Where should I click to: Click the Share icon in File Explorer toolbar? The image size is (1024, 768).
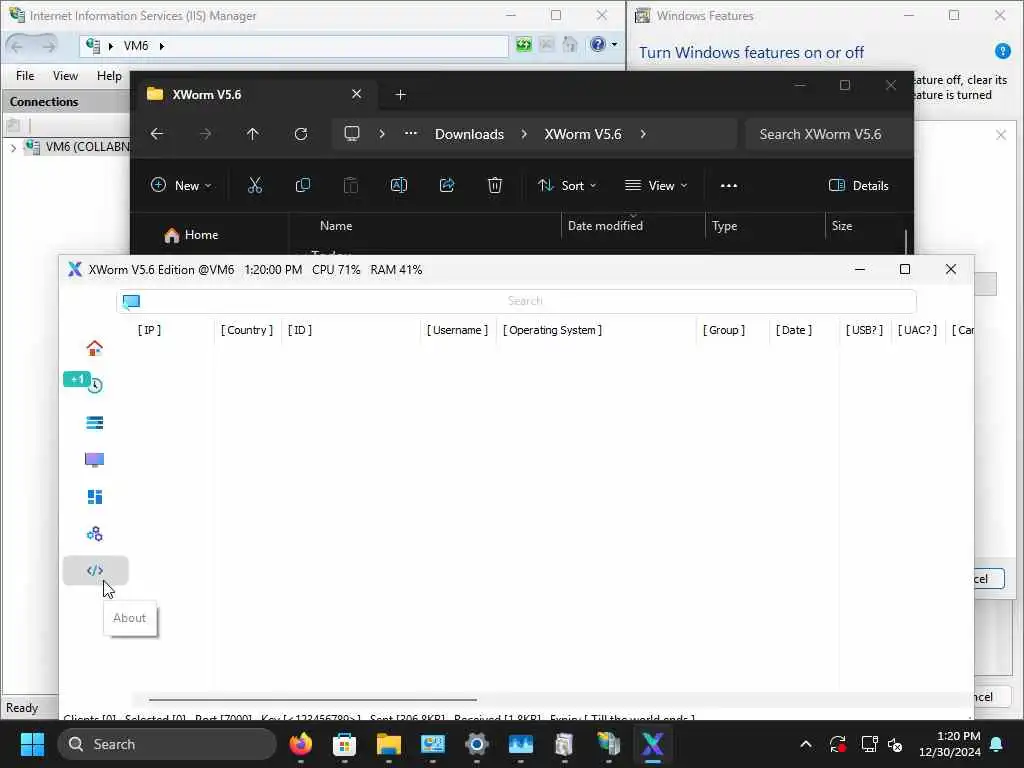click(x=447, y=185)
